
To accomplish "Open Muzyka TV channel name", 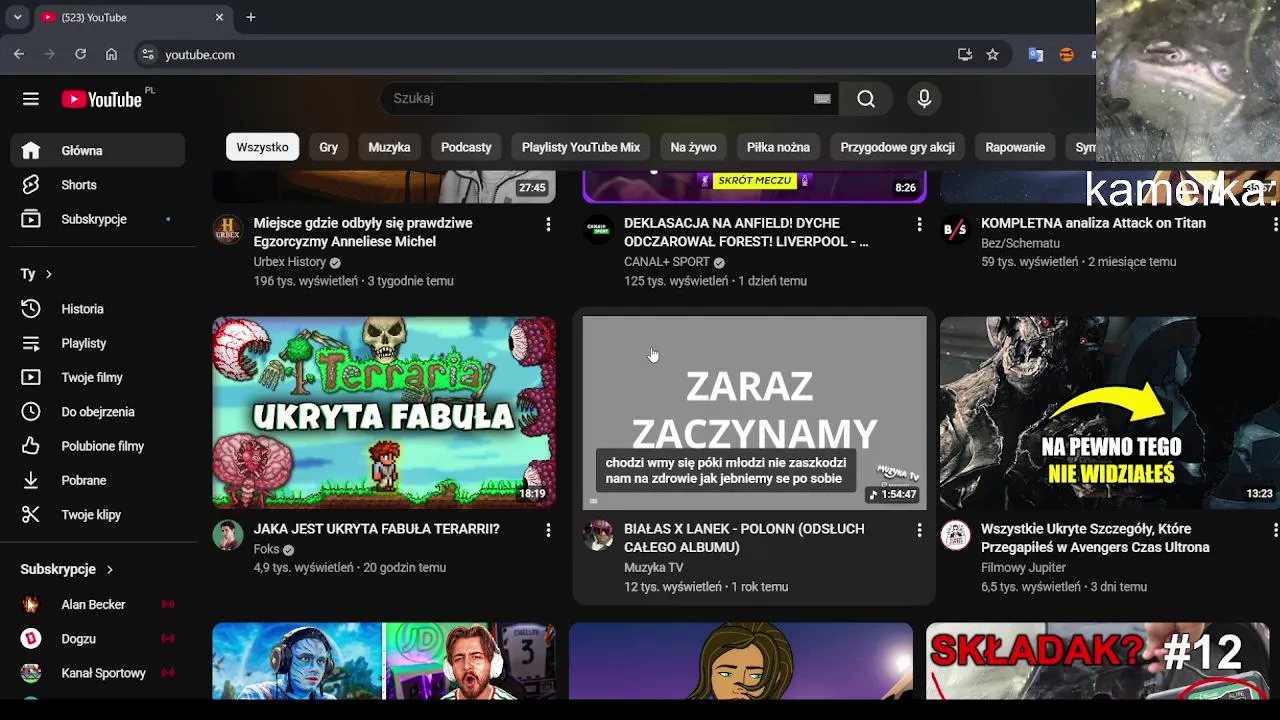I will click(x=654, y=567).
